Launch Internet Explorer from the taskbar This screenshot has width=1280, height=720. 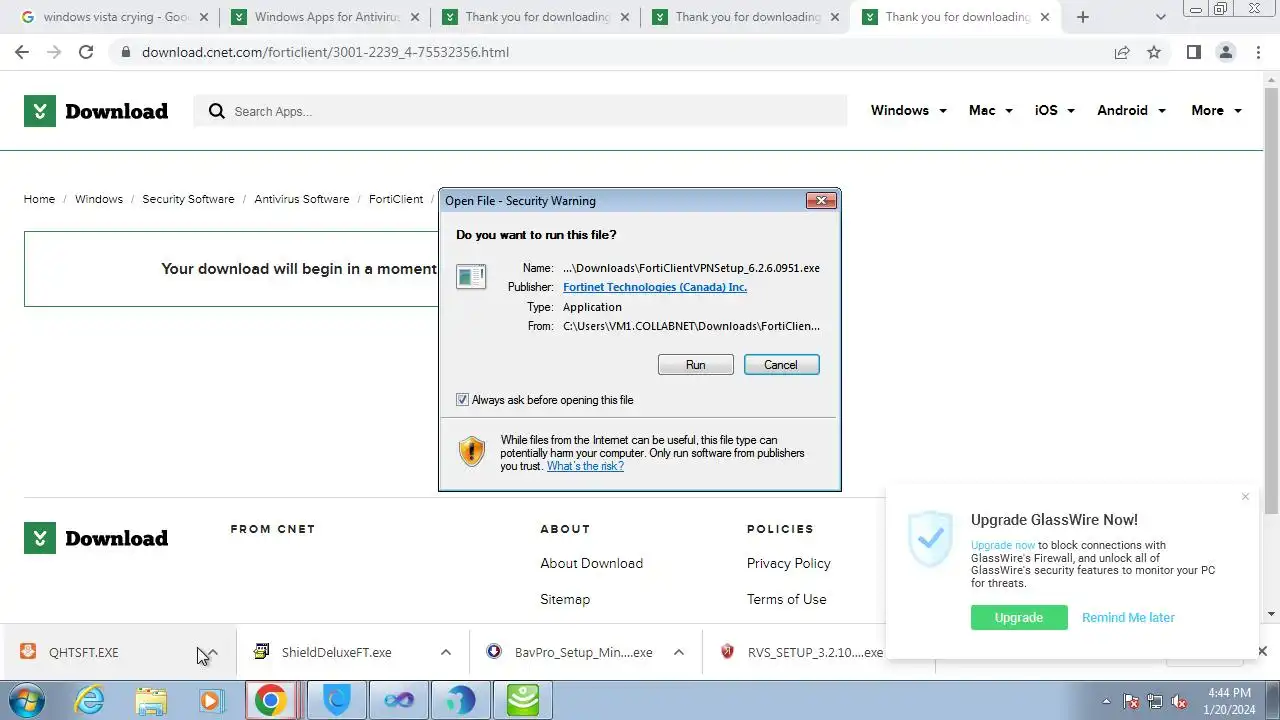click(90, 700)
